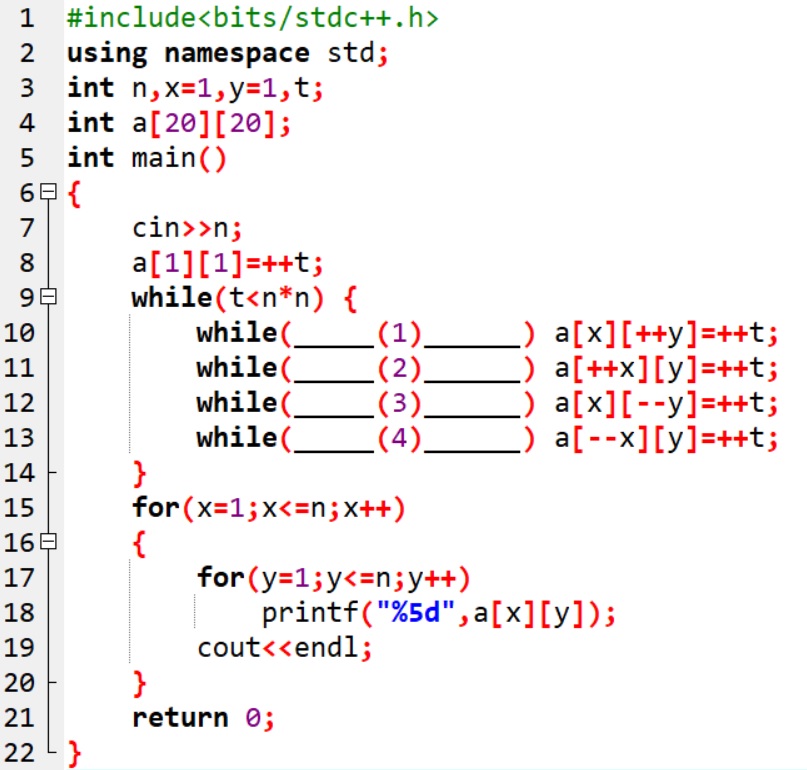Image resolution: width=807 pixels, height=770 pixels.
Task: Click the 'cout<<endl;' statement
Action: click(x=285, y=648)
